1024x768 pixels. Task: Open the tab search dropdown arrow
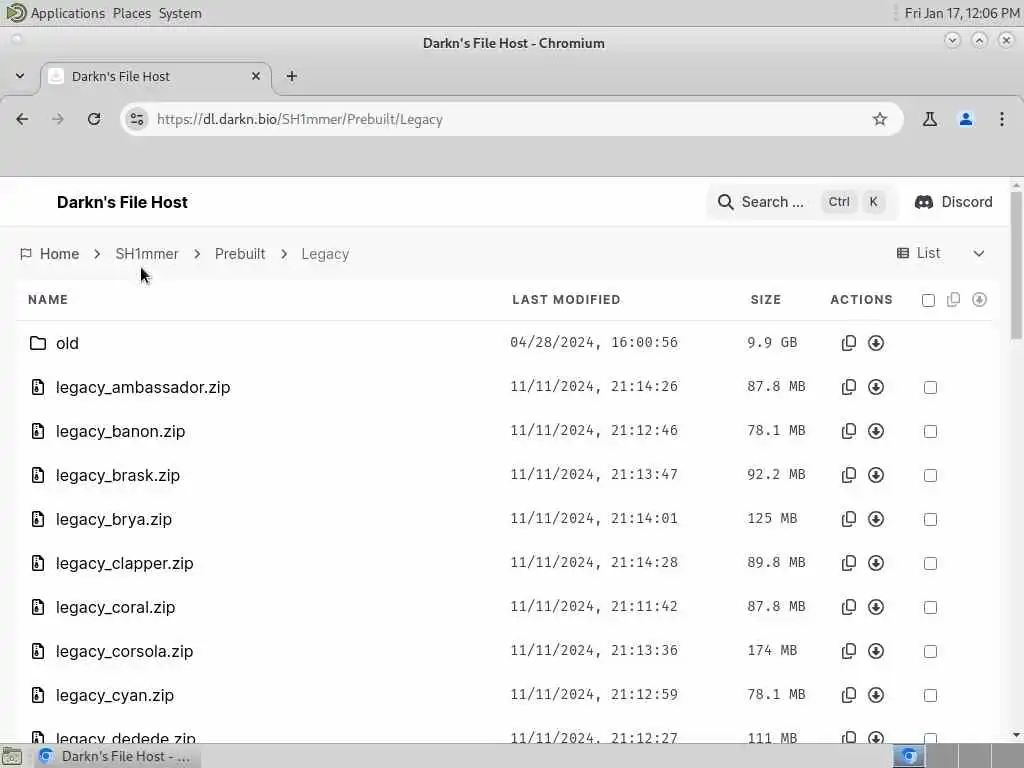click(x=20, y=76)
